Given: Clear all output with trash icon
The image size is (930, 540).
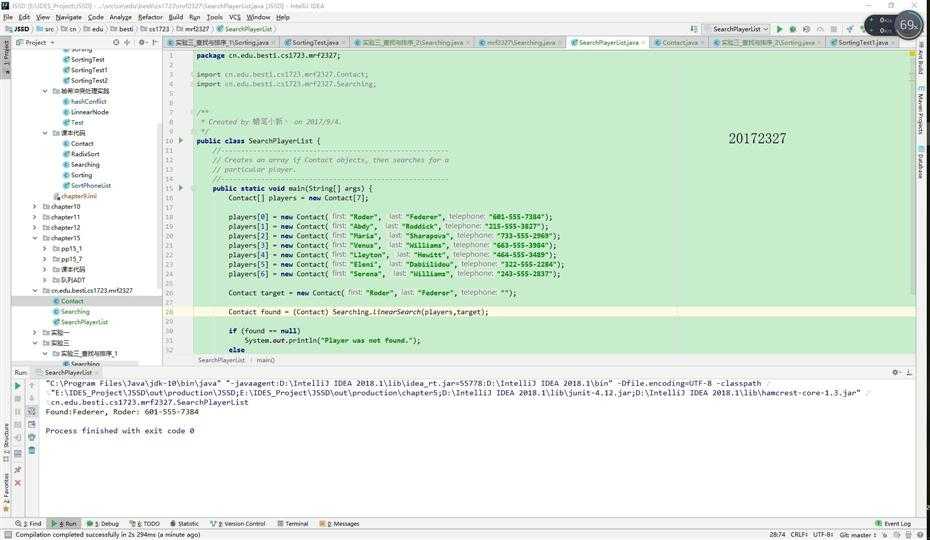Looking at the screenshot, I should pyautogui.click(x=32, y=450).
